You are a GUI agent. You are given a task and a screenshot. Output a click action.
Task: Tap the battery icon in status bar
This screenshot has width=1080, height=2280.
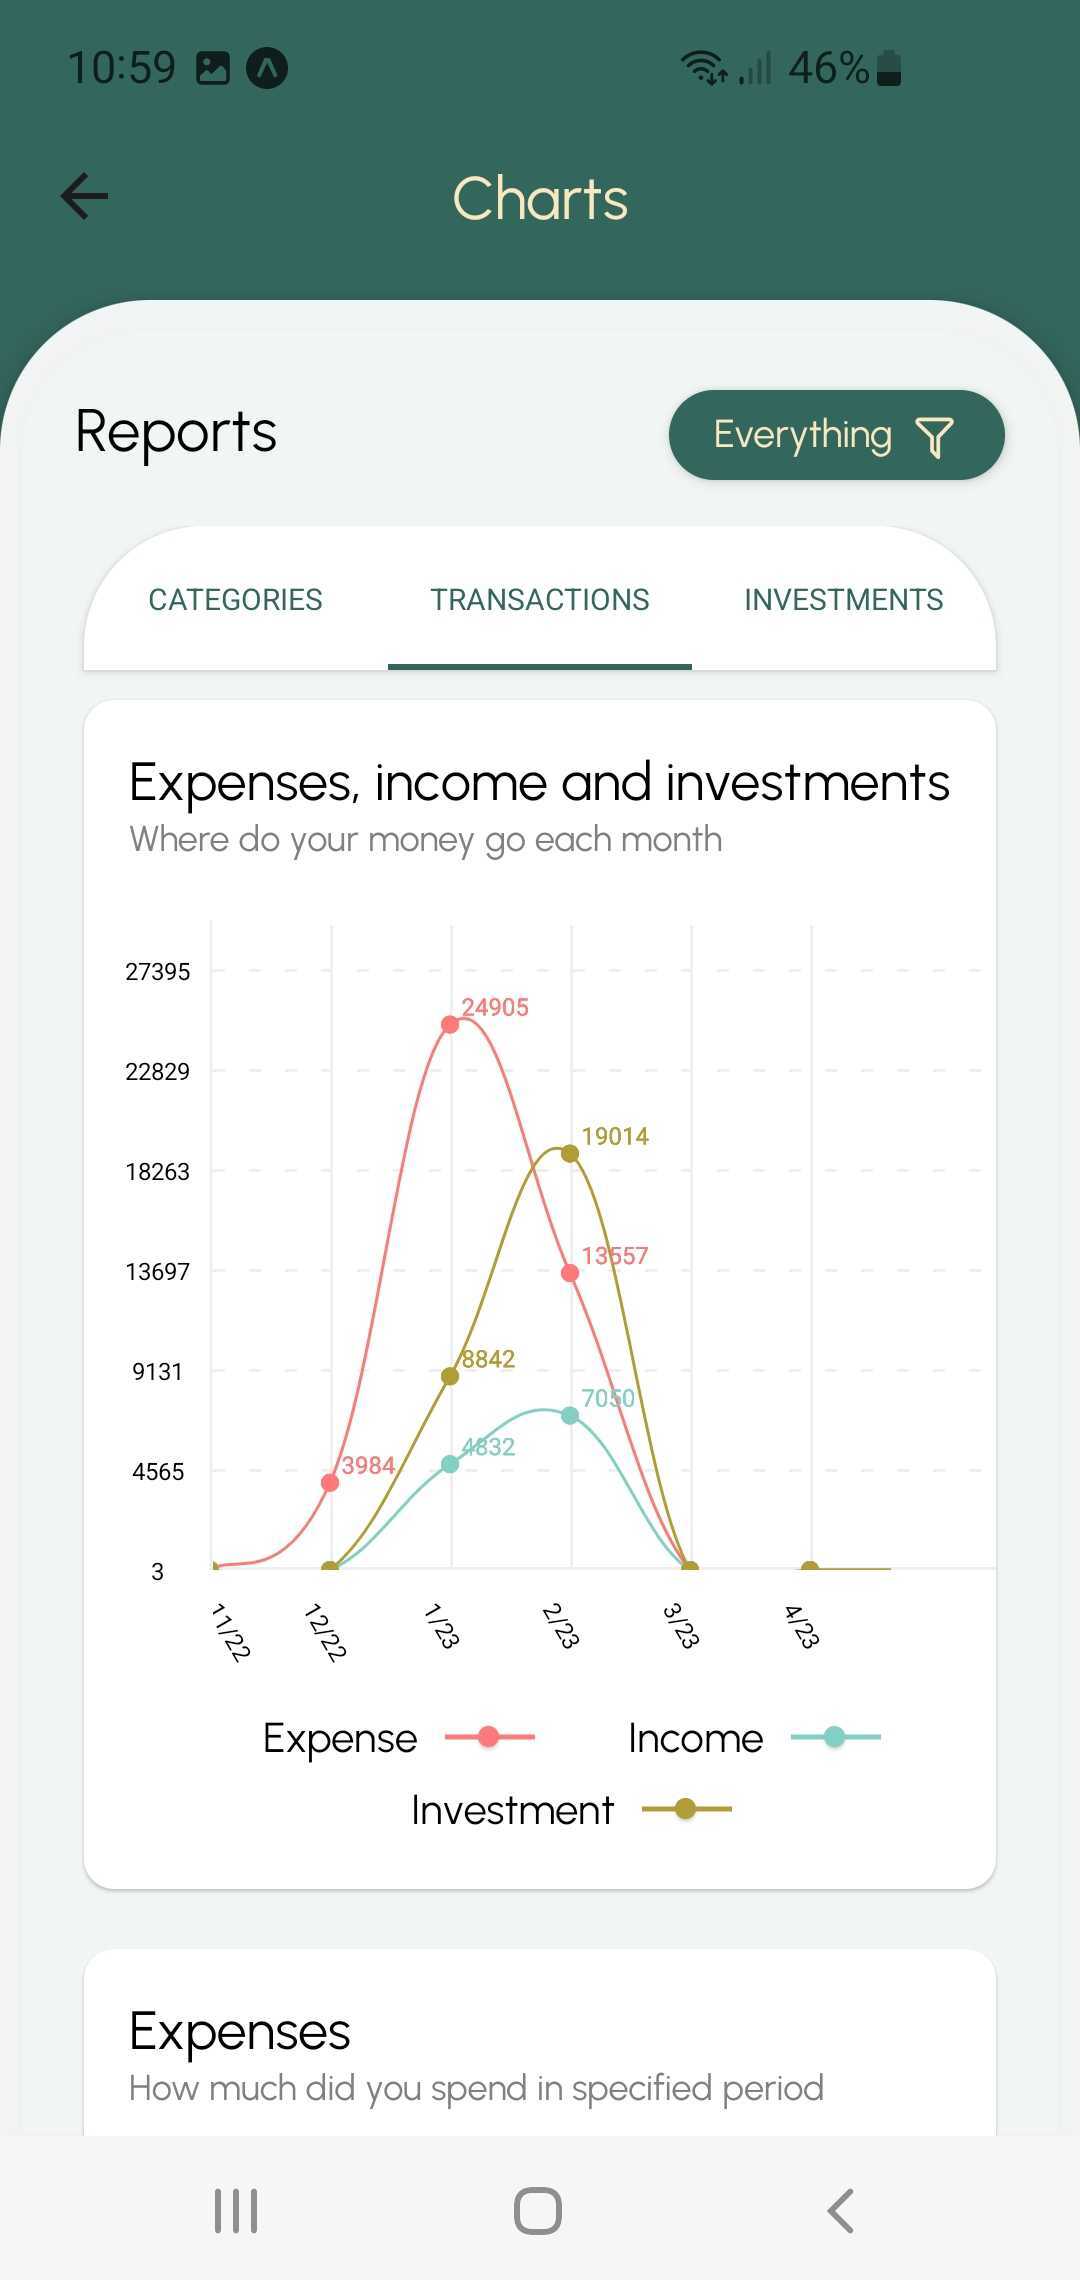point(889,68)
